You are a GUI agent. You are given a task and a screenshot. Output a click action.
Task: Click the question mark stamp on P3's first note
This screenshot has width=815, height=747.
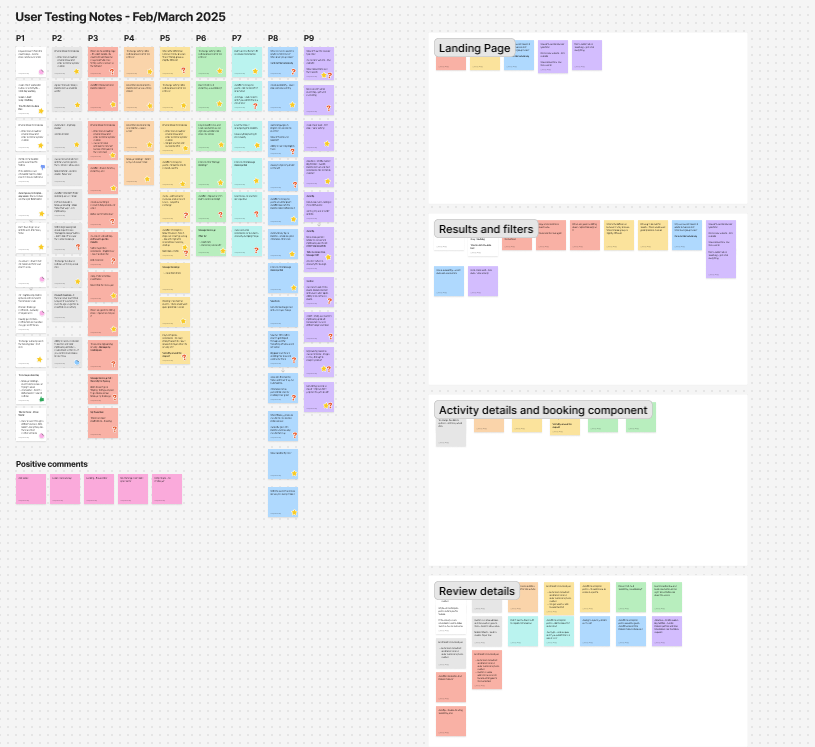click(112, 72)
